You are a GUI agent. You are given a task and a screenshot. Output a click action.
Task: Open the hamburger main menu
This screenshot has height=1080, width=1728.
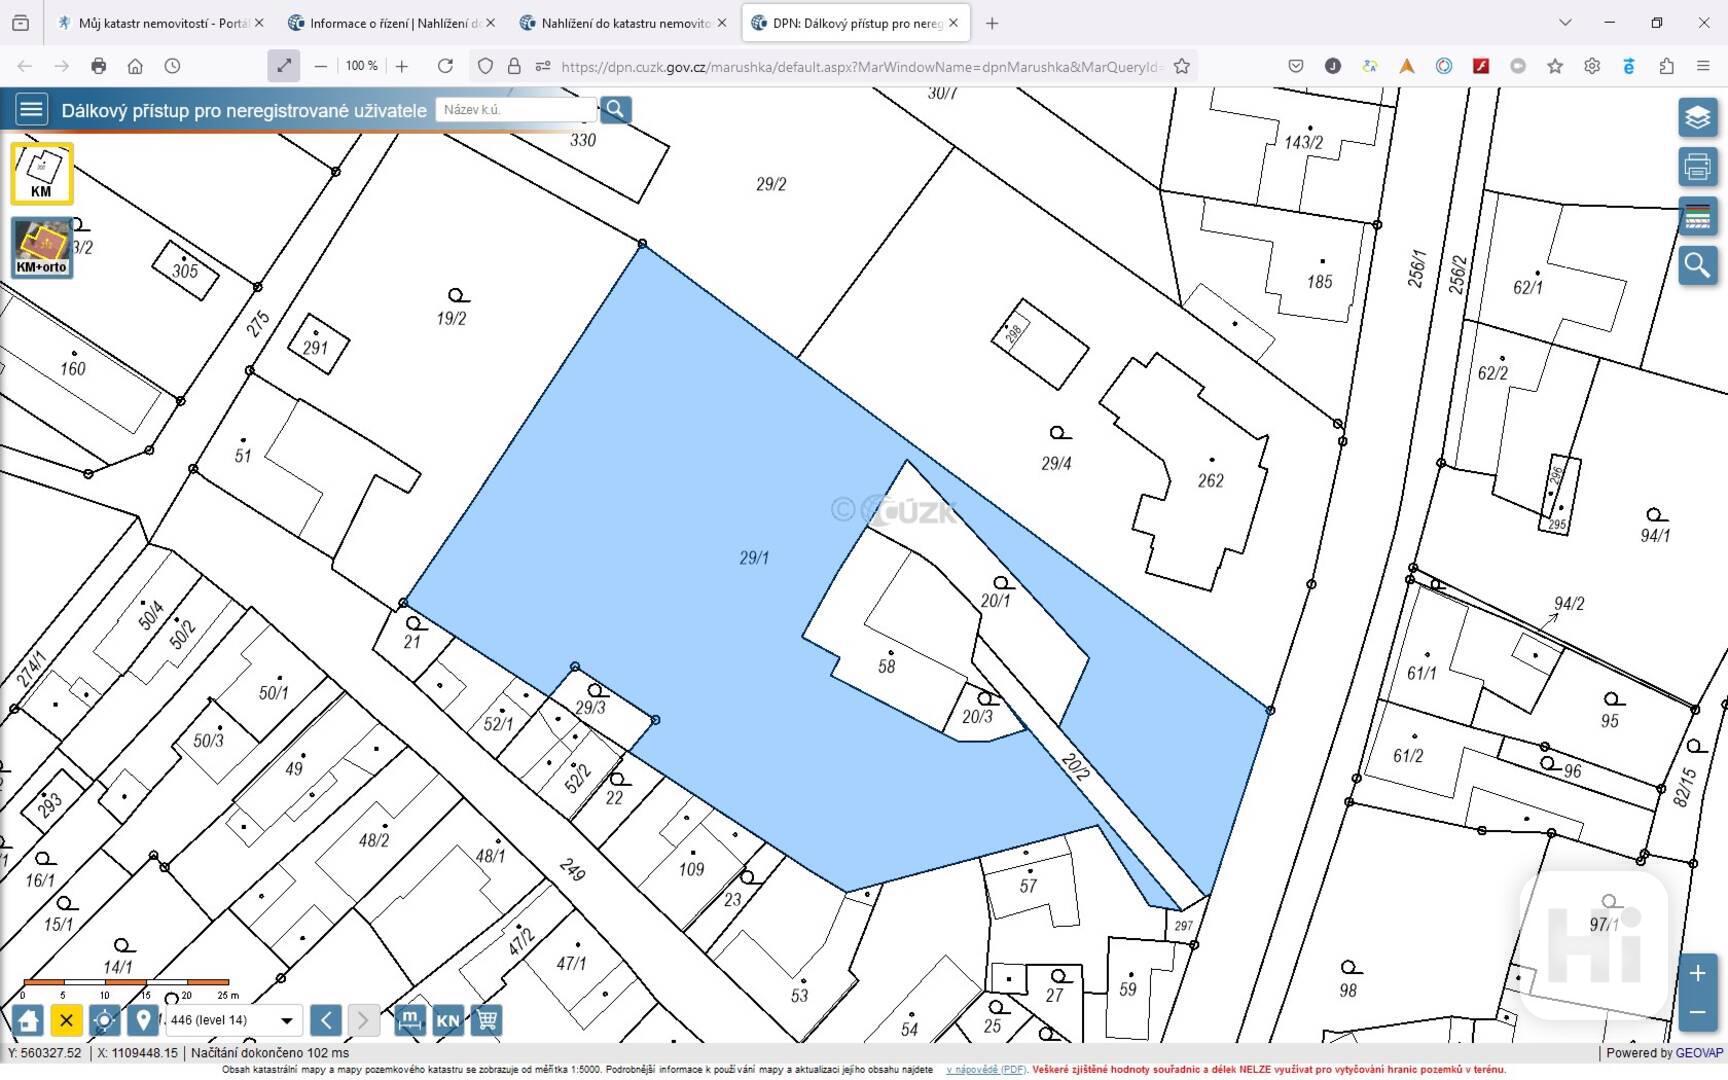click(31, 109)
